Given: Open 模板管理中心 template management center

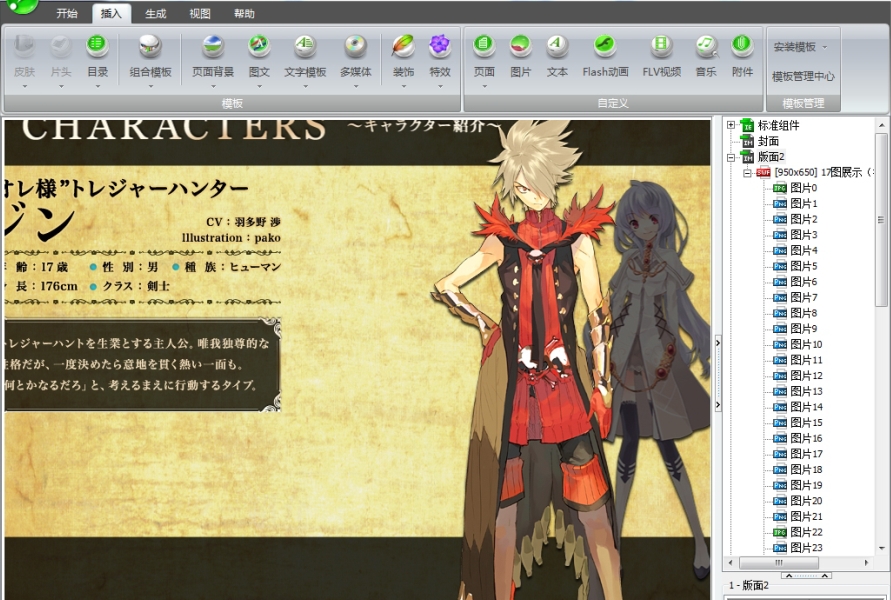Looking at the screenshot, I should point(803,76).
